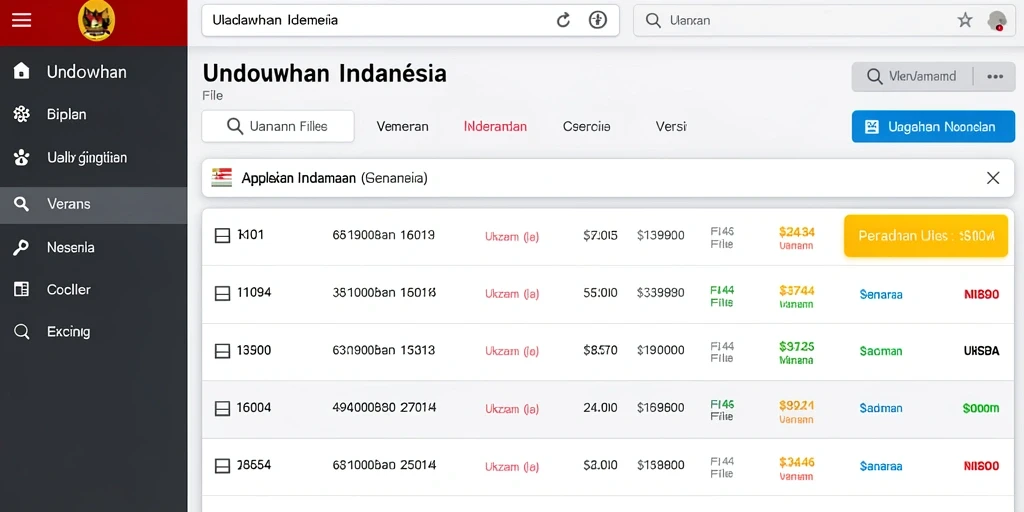Focus the Ulanxan search field
The image size is (1024, 512).
[825, 20]
